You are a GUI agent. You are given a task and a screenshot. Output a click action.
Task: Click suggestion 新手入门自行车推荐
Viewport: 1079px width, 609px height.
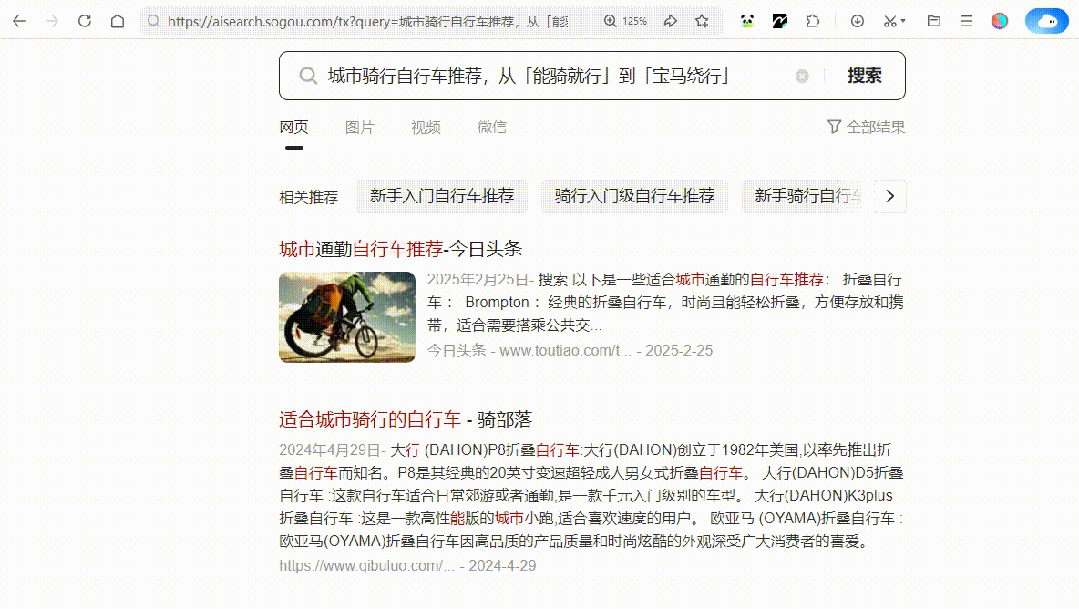click(442, 196)
